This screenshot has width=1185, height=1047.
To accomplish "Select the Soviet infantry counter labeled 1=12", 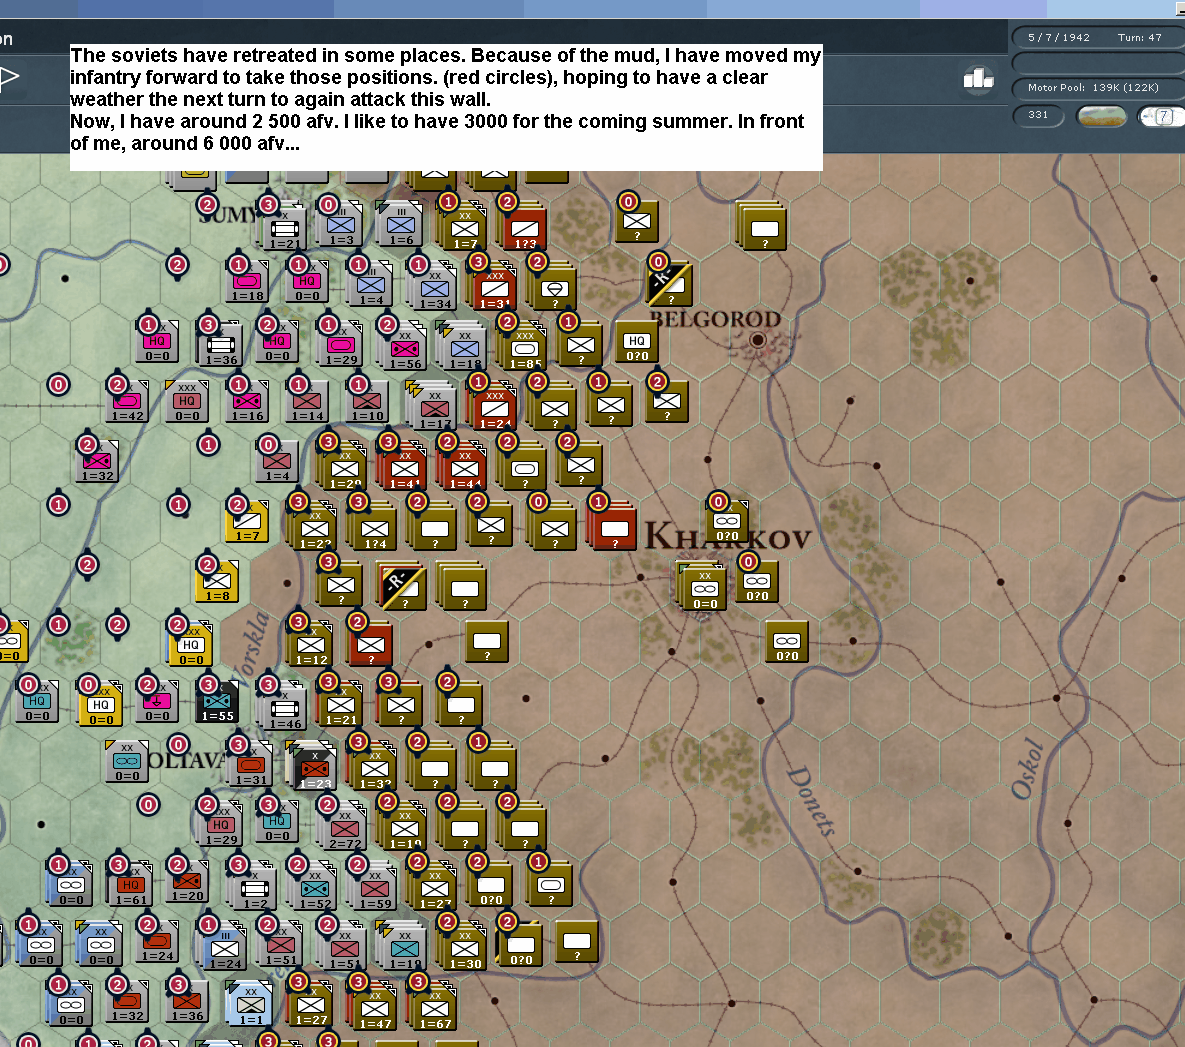I will pyautogui.click(x=311, y=645).
